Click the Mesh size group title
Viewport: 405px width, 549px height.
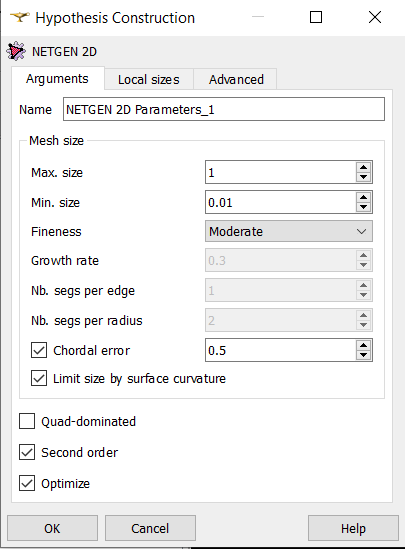point(57,140)
